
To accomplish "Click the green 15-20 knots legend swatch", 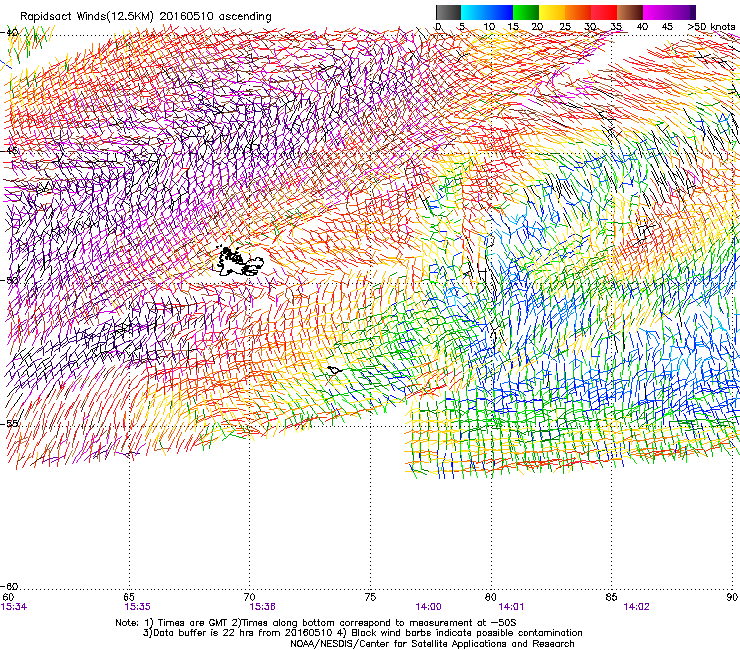I will [x=526, y=12].
